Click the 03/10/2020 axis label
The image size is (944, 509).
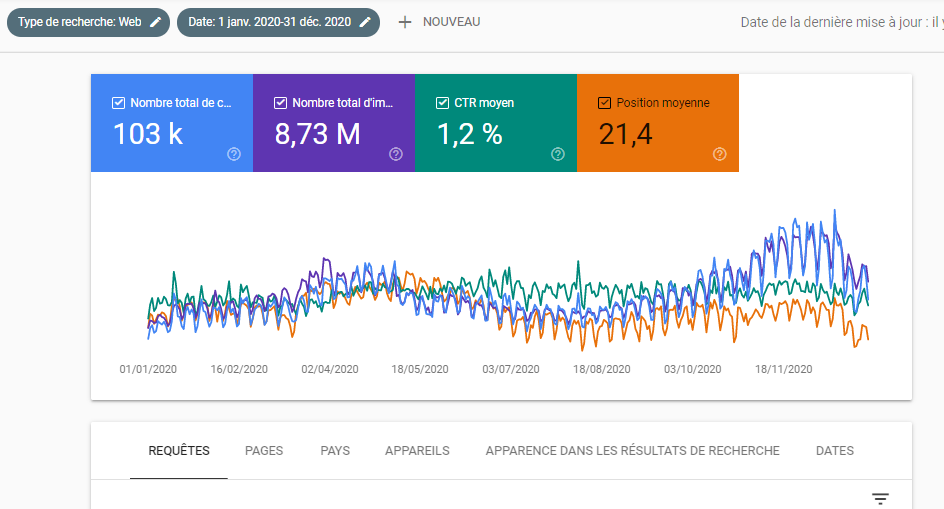[x=692, y=369]
